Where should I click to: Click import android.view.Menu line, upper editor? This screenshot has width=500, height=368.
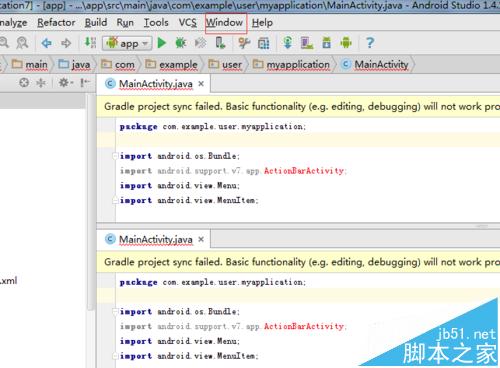pyautogui.click(x=180, y=185)
